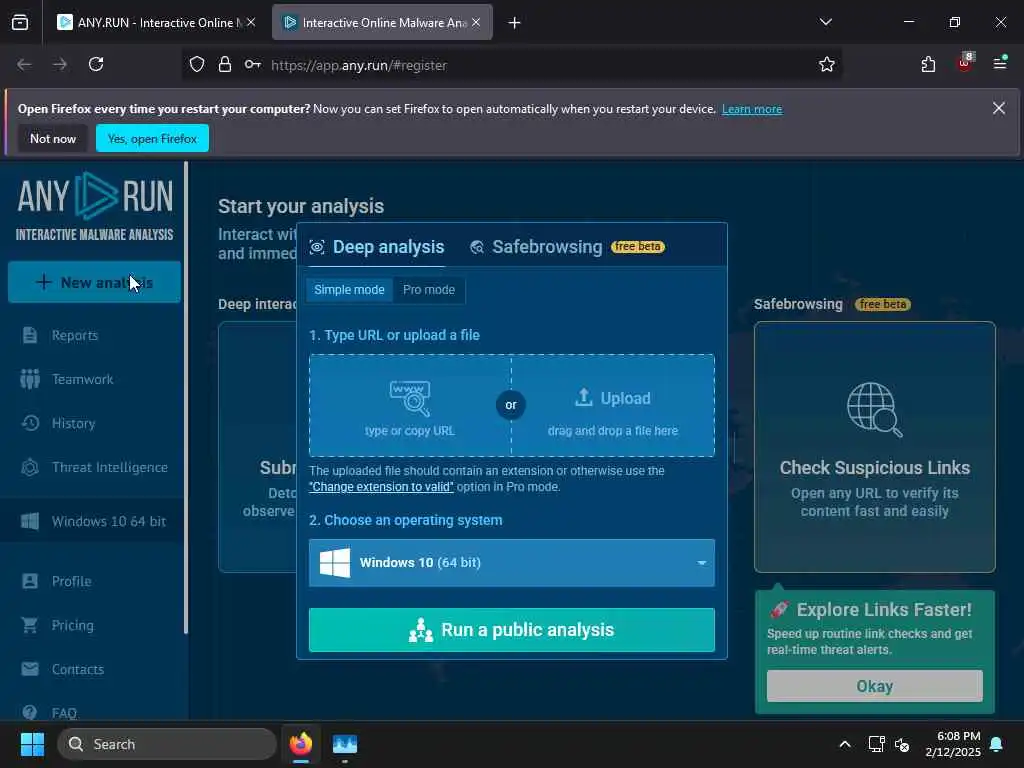Run a public analysis
The image size is (1024, 768).
[x=511, y=630]
